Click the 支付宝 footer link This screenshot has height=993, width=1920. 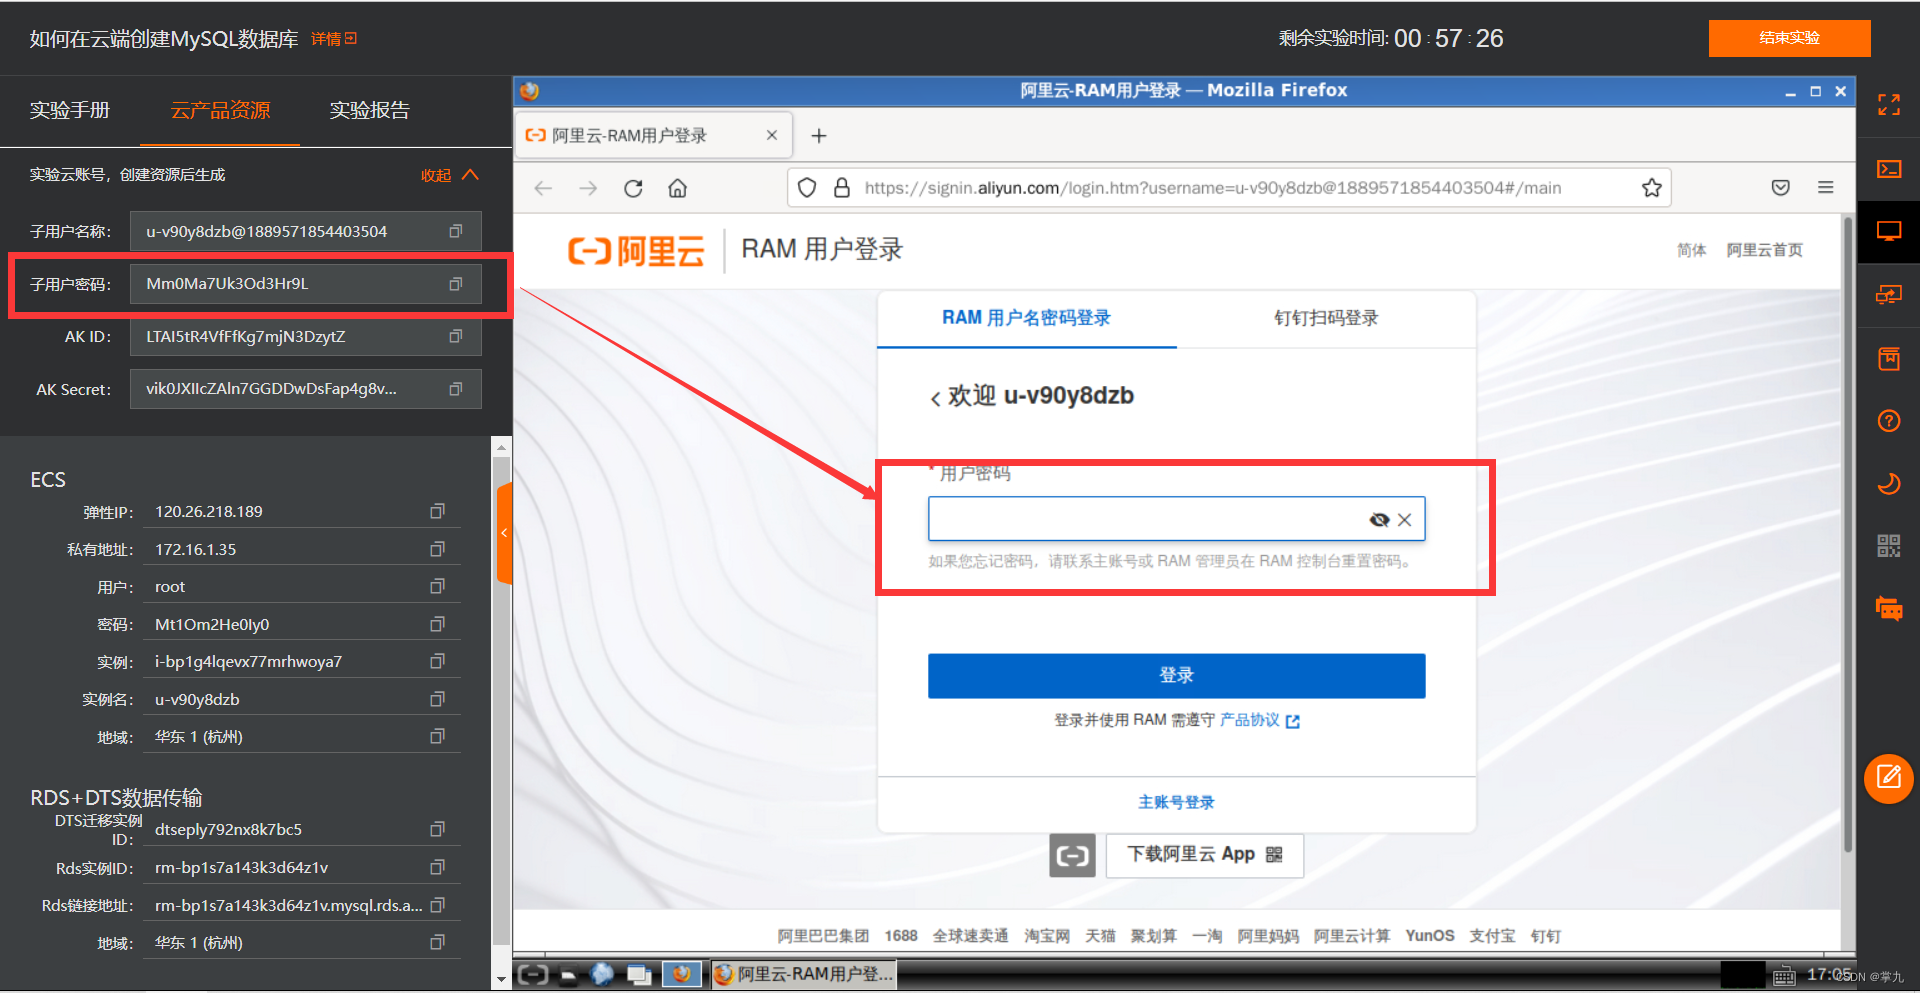click(1491, 936)
